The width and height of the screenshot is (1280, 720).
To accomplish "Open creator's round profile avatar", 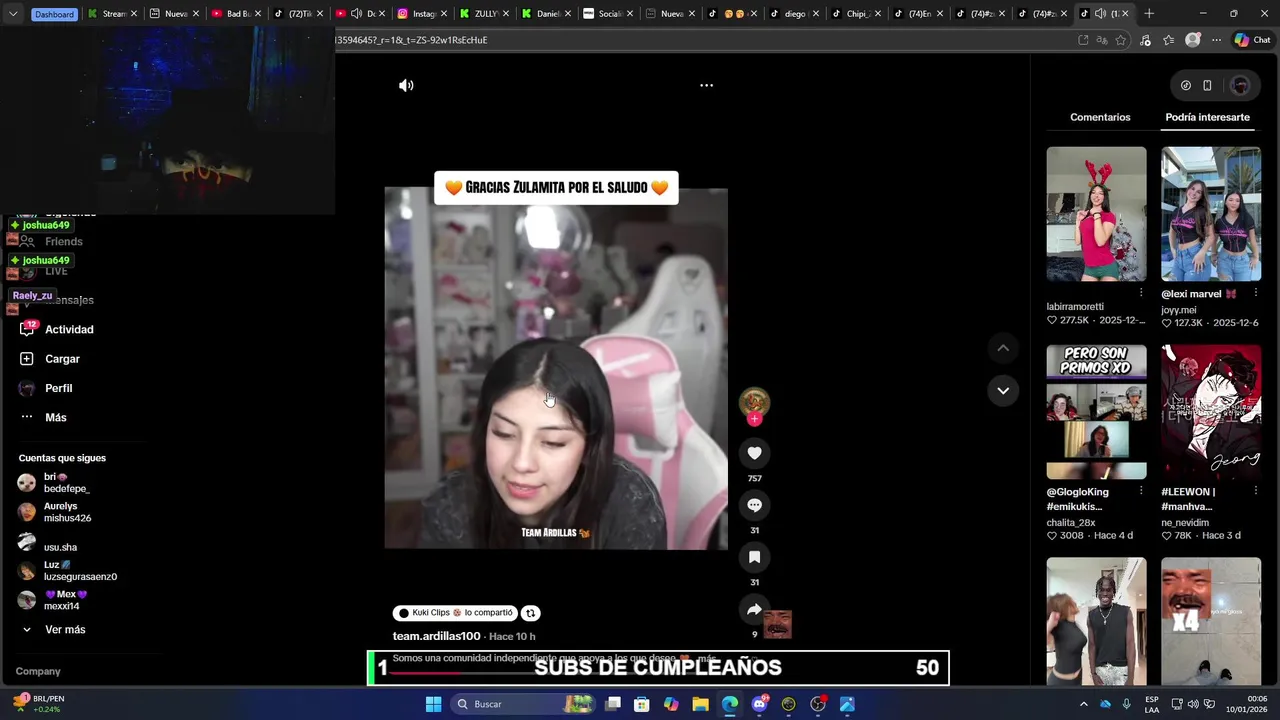I will click(x=754, y=401).
